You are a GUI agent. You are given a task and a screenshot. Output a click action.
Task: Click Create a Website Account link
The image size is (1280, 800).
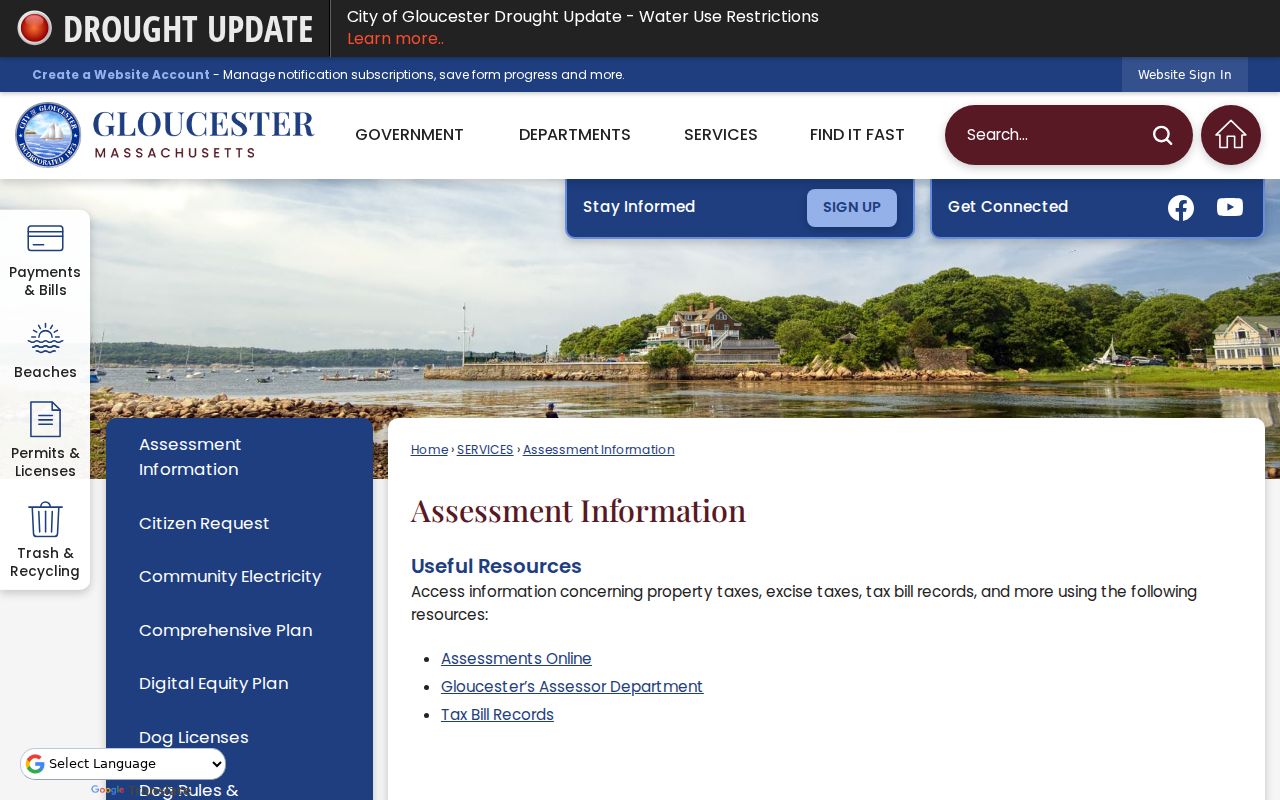pos(121,75)
